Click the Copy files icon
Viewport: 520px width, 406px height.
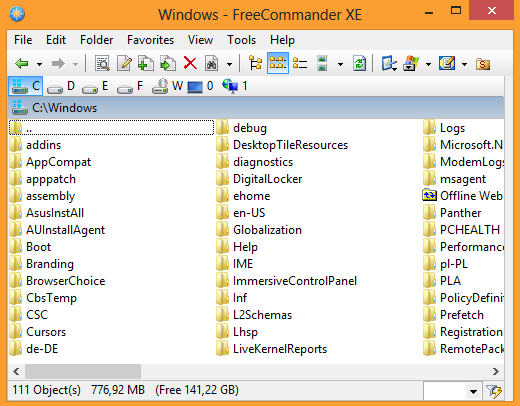point(146,63)
